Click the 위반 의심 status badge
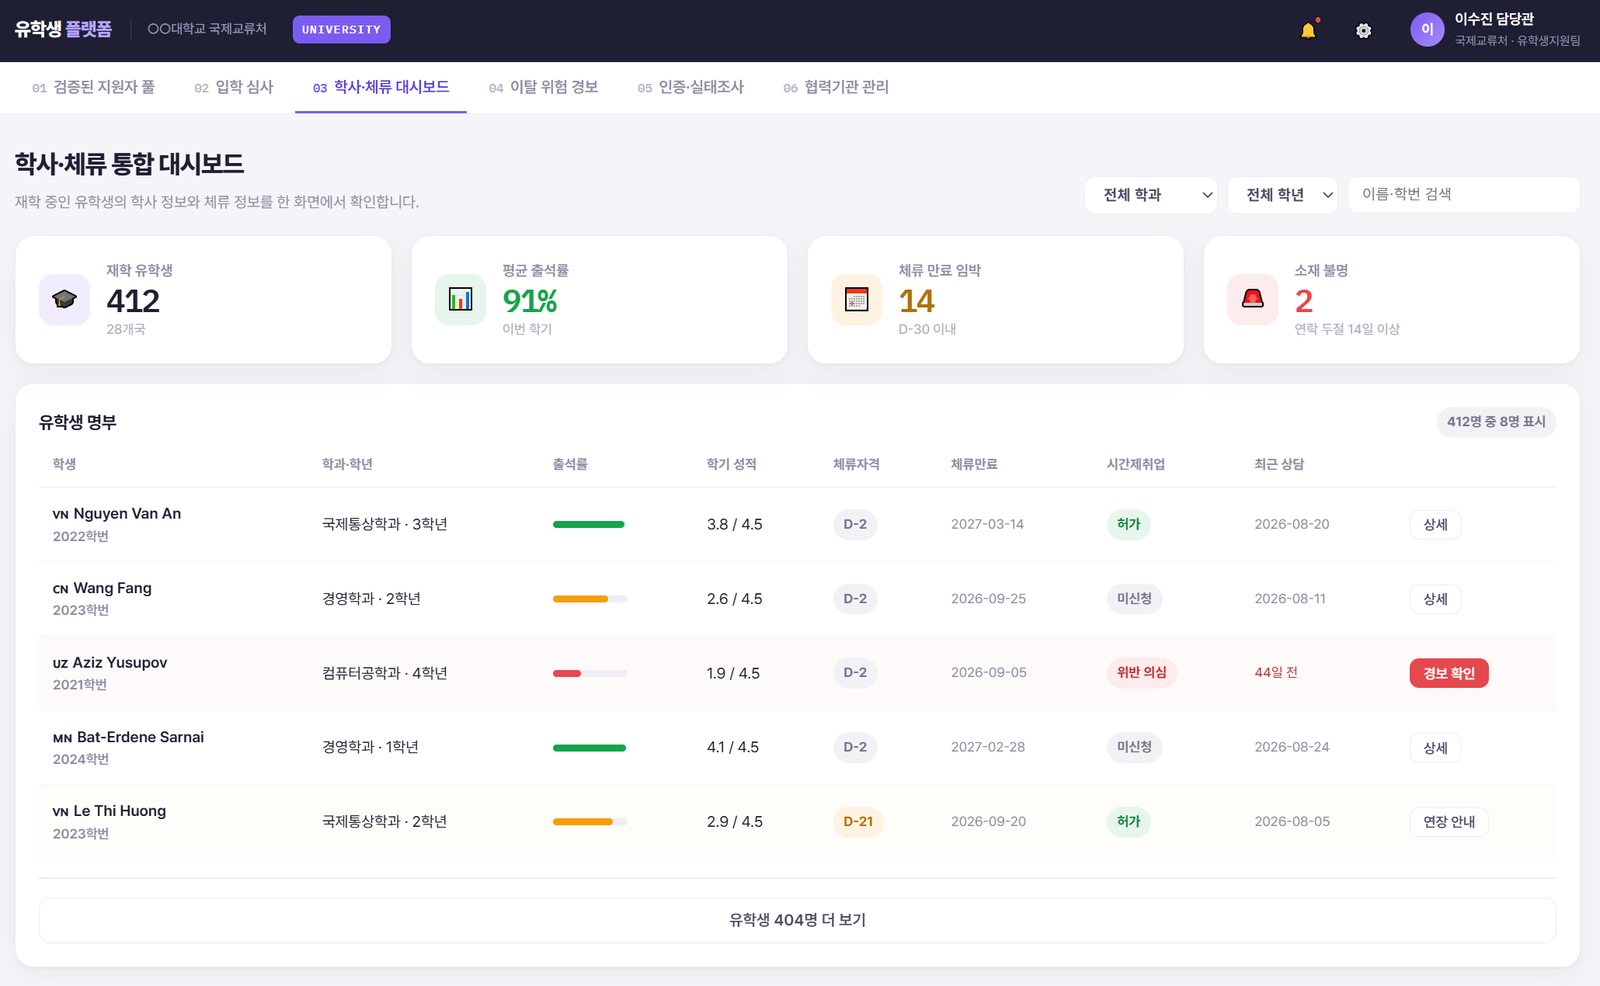The width and height of the screenshot is (1600, 986). pos(1141,673)
